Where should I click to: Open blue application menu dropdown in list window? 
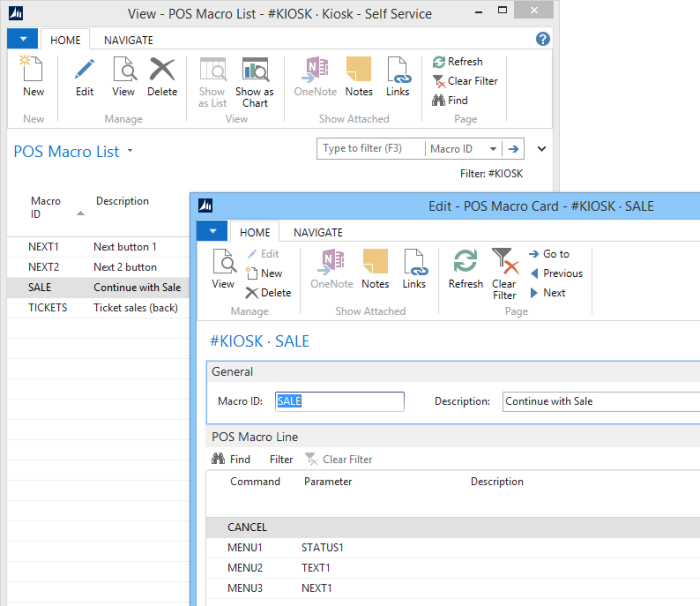coord(22,40)
